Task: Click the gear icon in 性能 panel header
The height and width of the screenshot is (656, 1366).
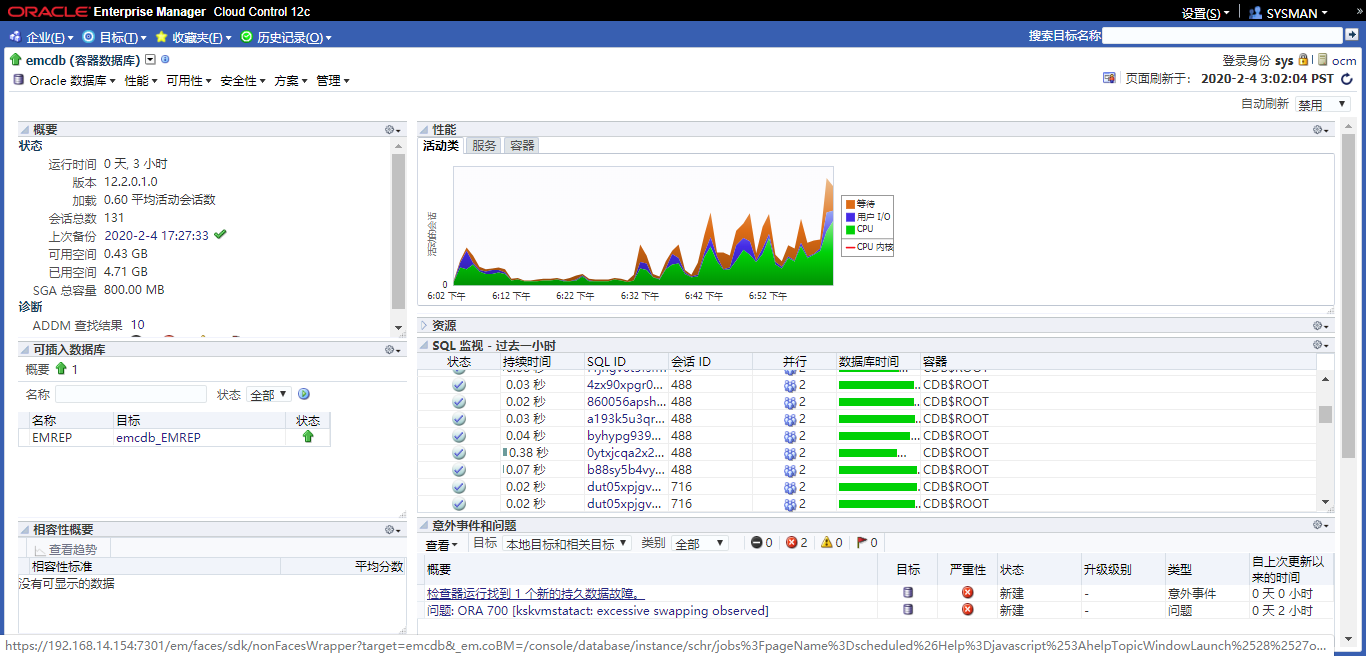Action: coord(1320,130)
